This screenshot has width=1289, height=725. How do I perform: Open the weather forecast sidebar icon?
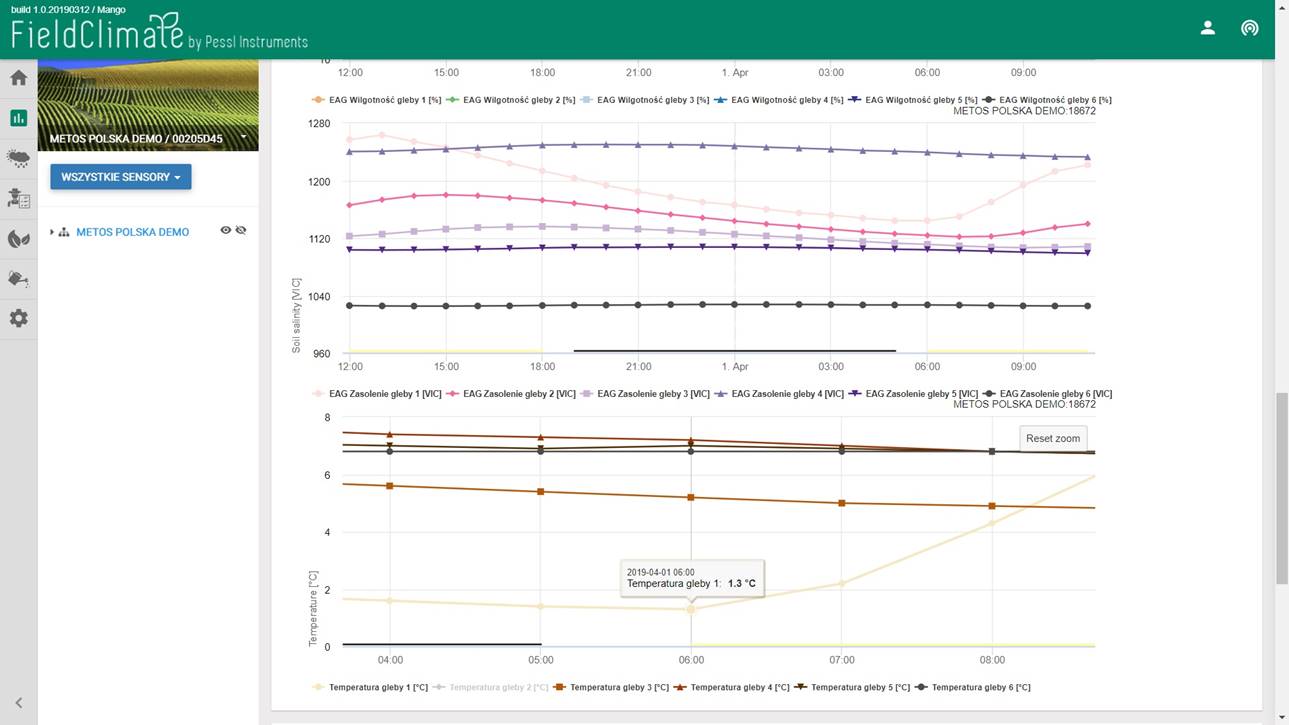18,158
